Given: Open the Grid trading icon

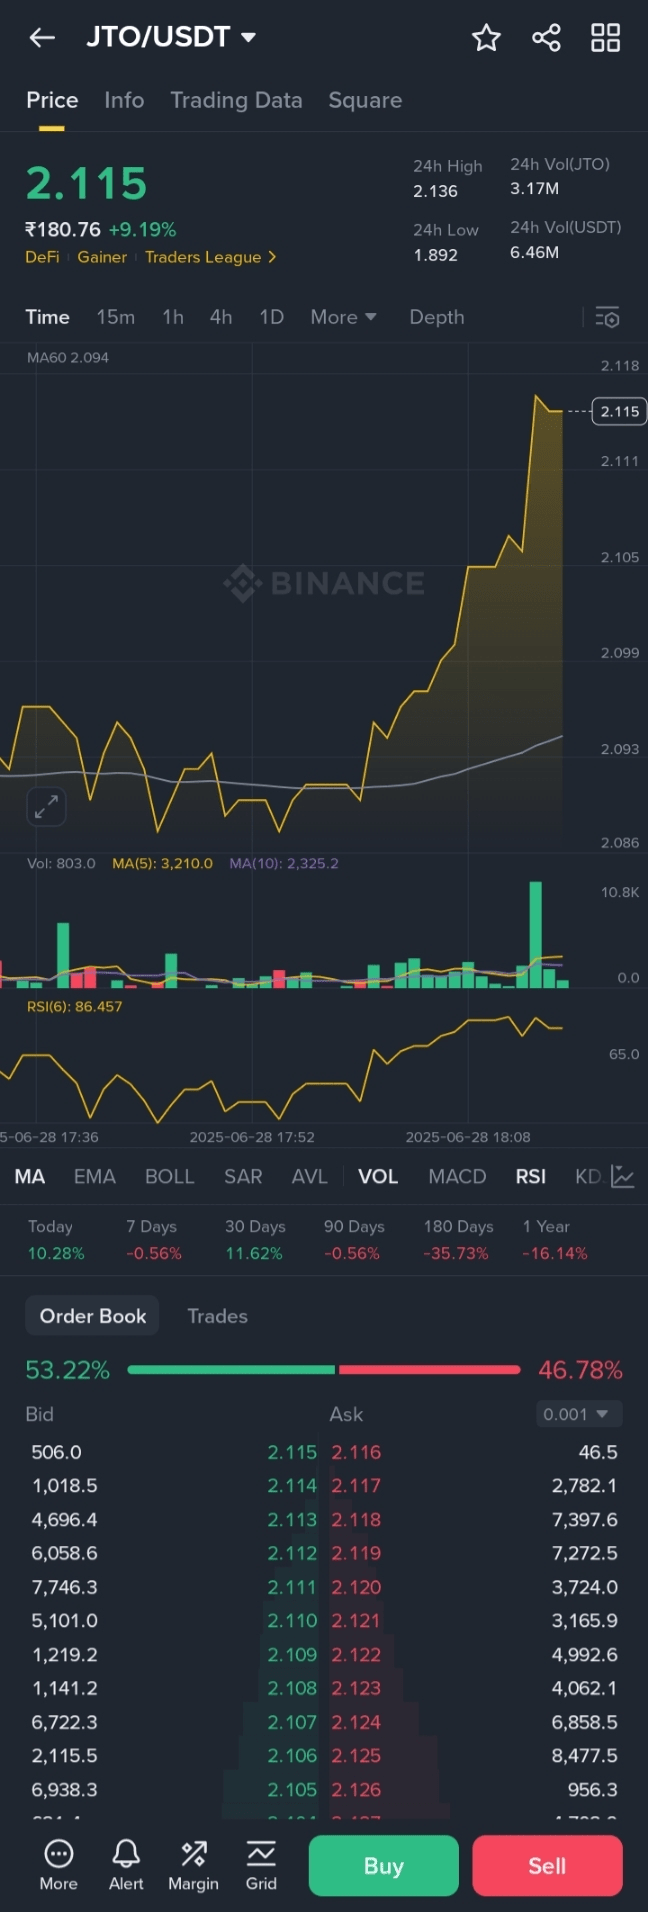Looking at the screenshot, I should pyautogui.click(x=261, y=1864).
